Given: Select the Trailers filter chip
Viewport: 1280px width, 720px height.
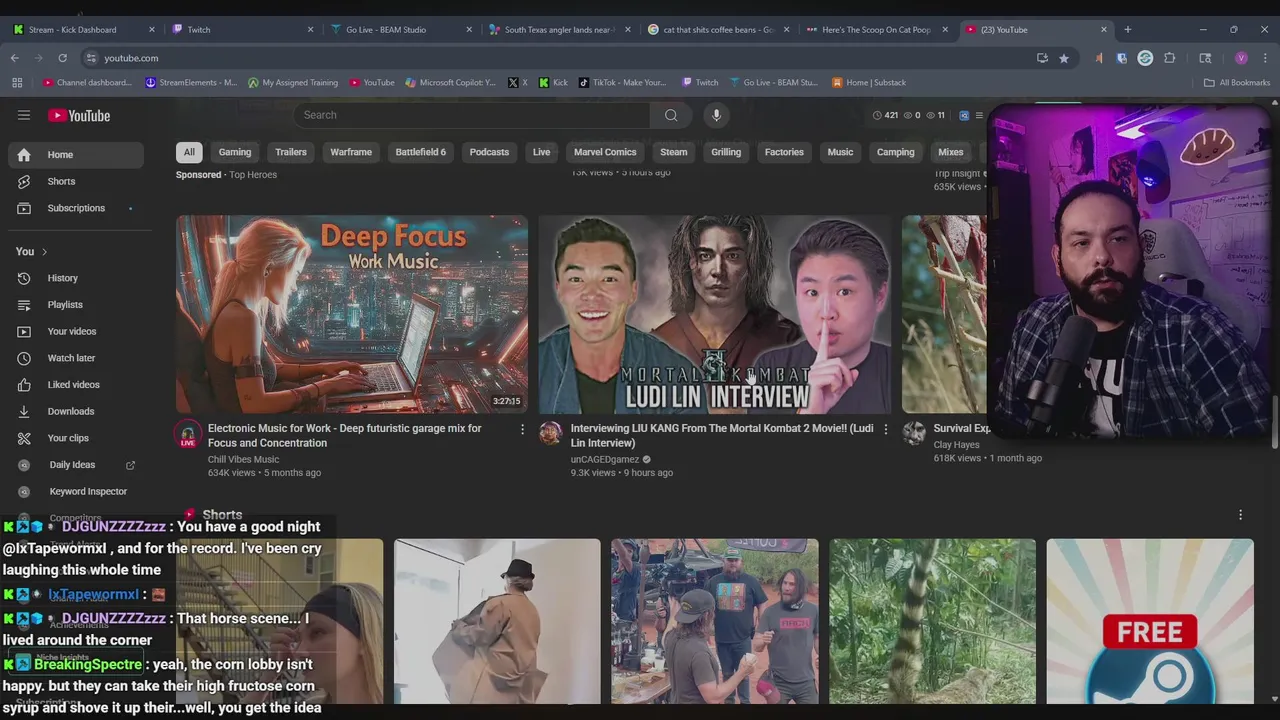Looking at the screenshot, I should pyautogui.click(x=291, y=152).
